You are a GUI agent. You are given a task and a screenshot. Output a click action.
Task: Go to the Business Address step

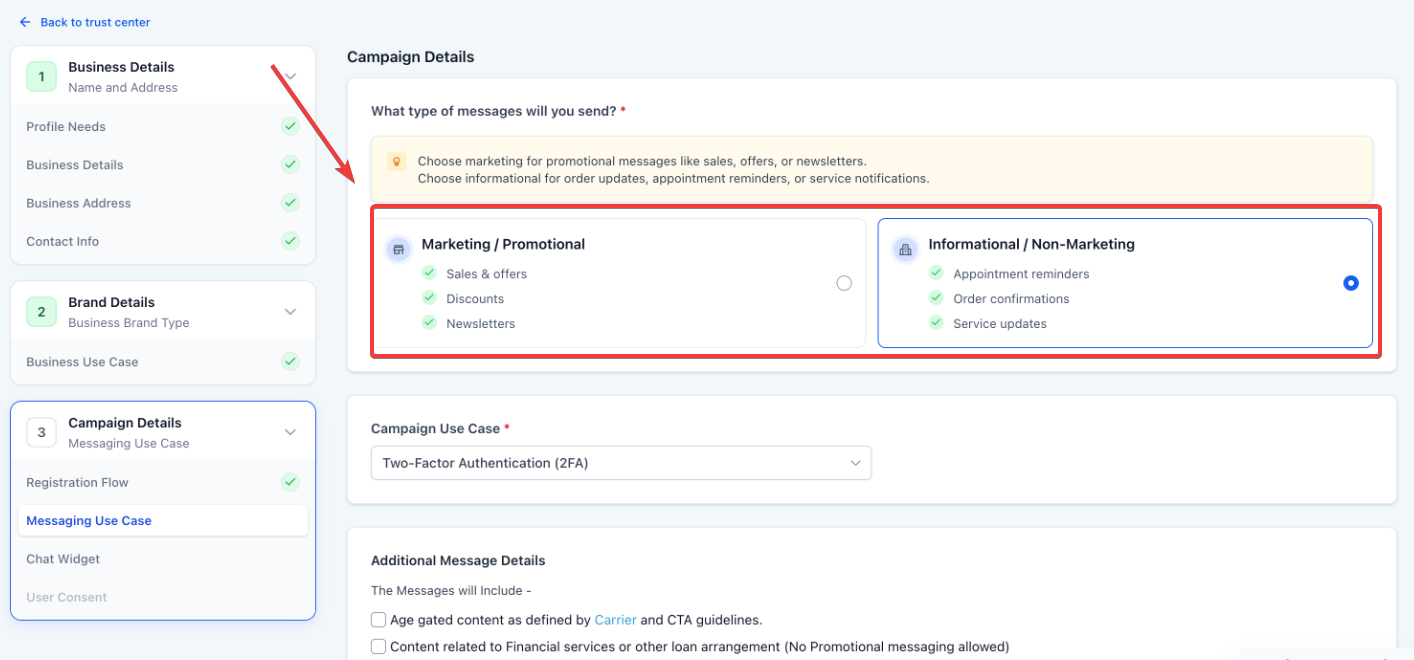pos(78,203)
